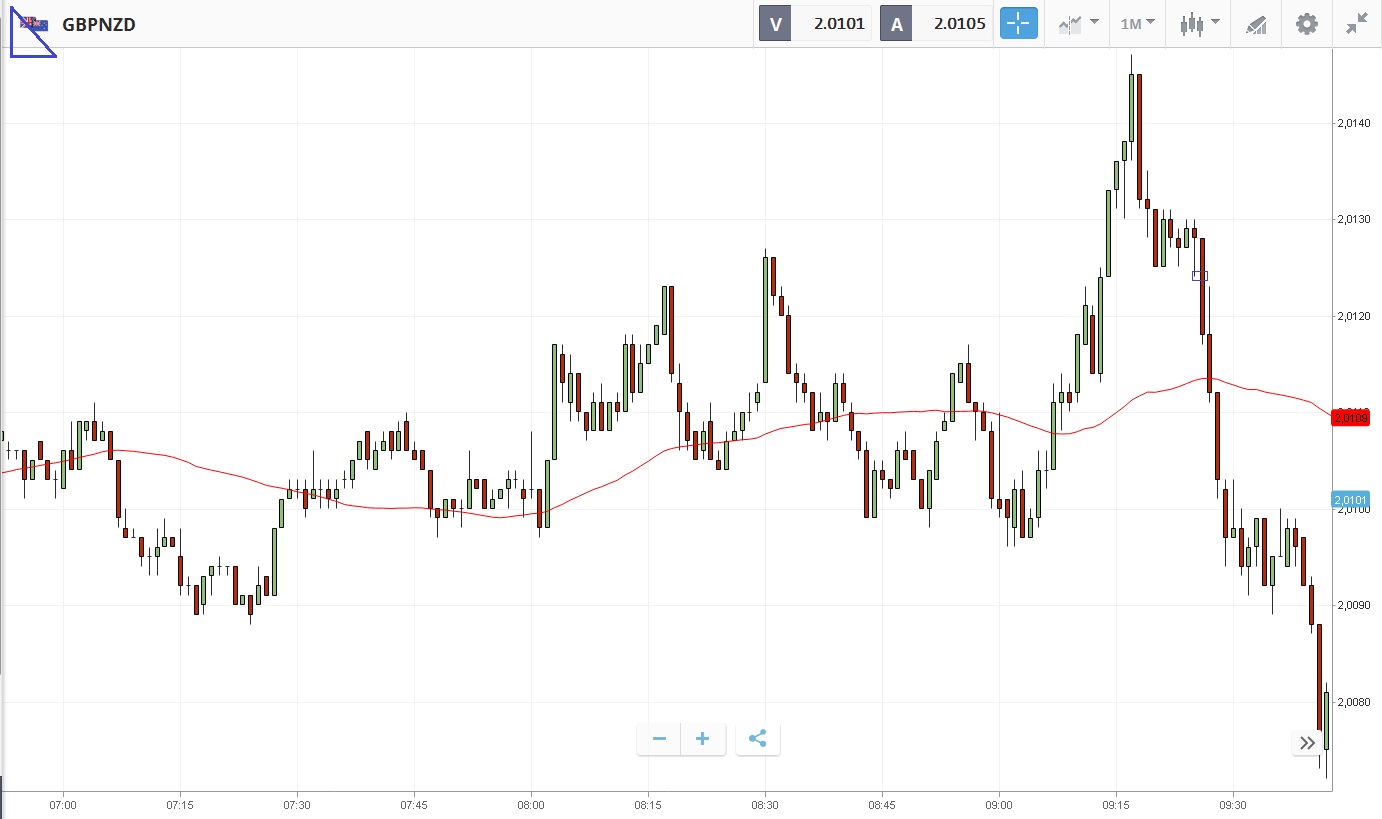Collapse the chart from fullscreen
Screen dimensions: 1382x819
point(1356,24)
